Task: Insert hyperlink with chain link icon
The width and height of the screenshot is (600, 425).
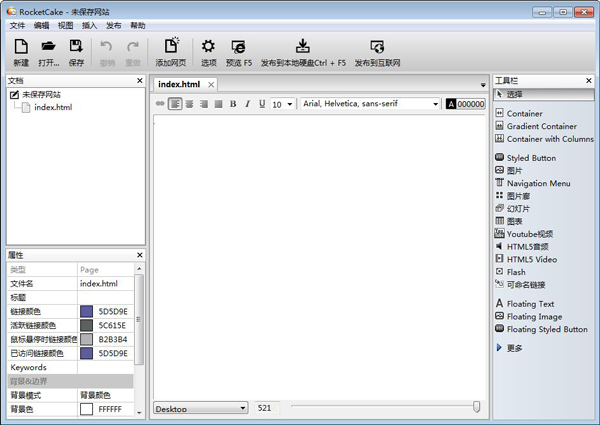Action: click(x=160, y=104)
